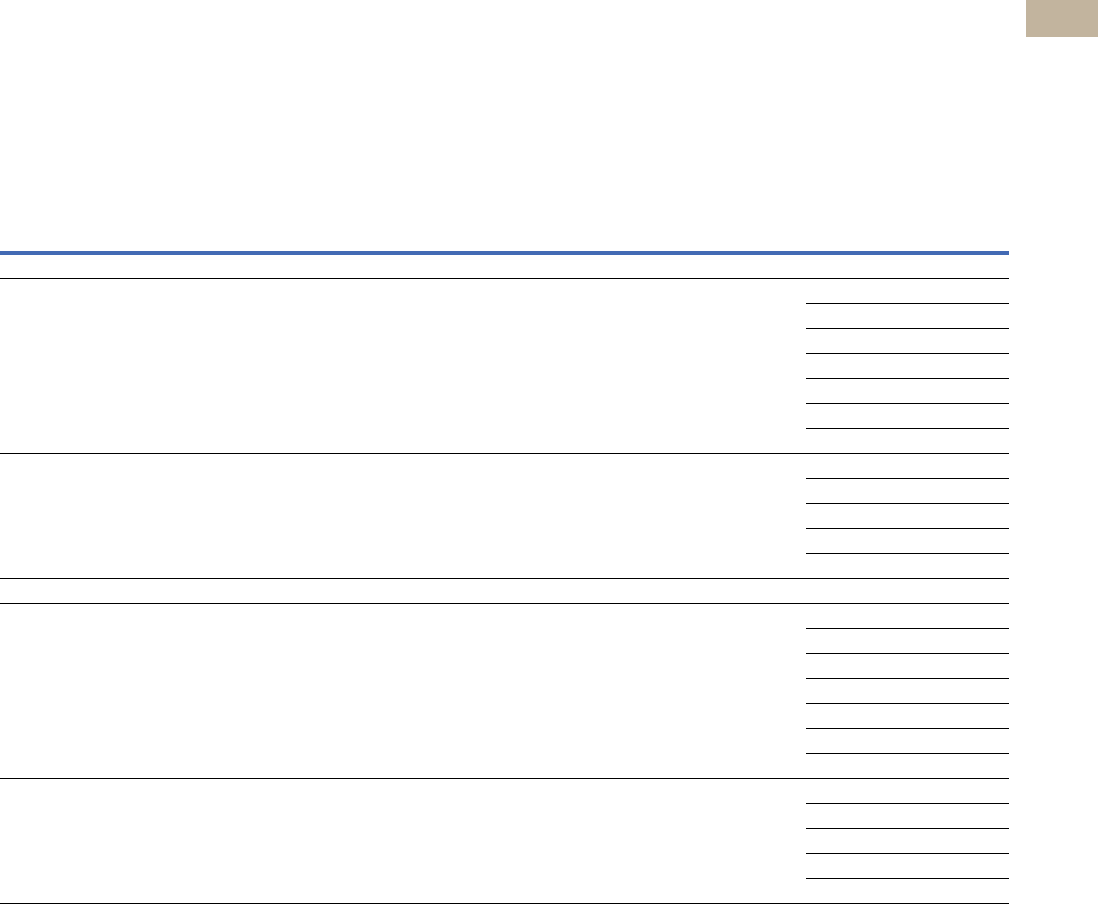Click the bottommost full-width black line

pos(504,903)
